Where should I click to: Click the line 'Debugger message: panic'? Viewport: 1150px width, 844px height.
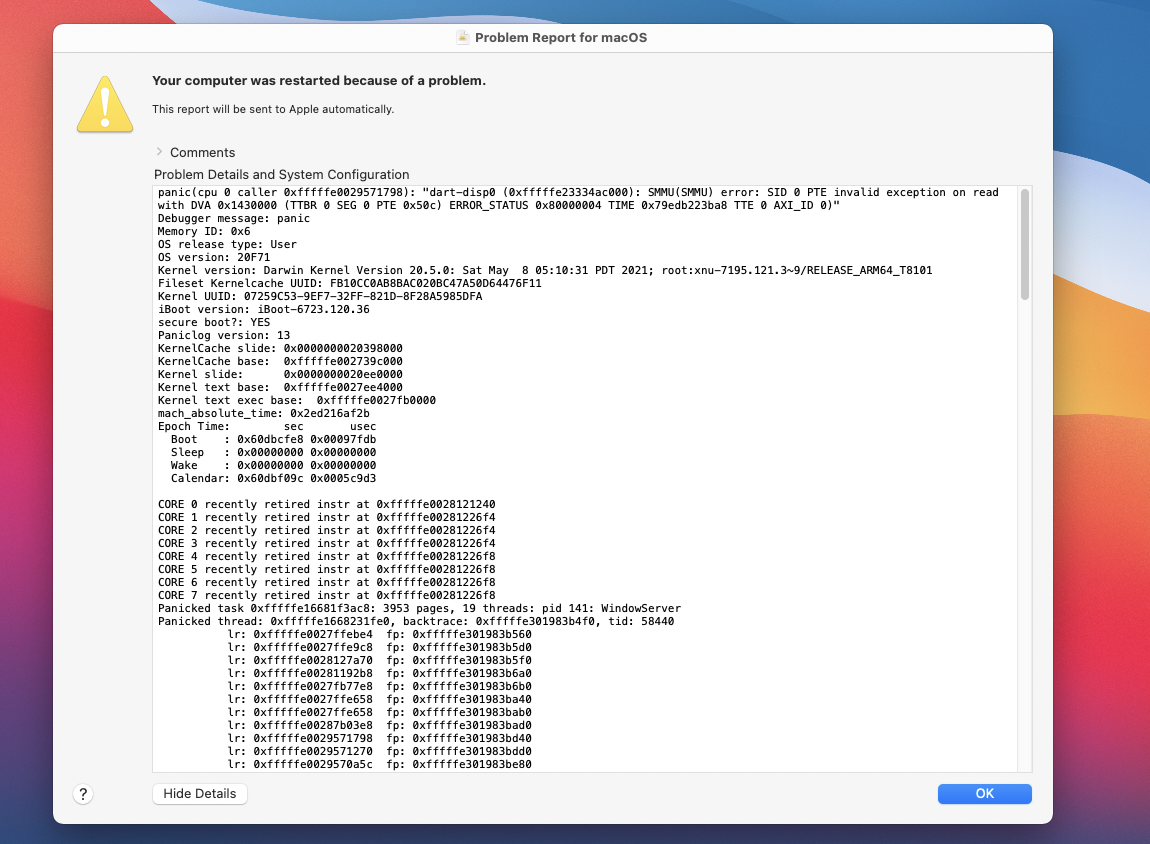point(234,219)
